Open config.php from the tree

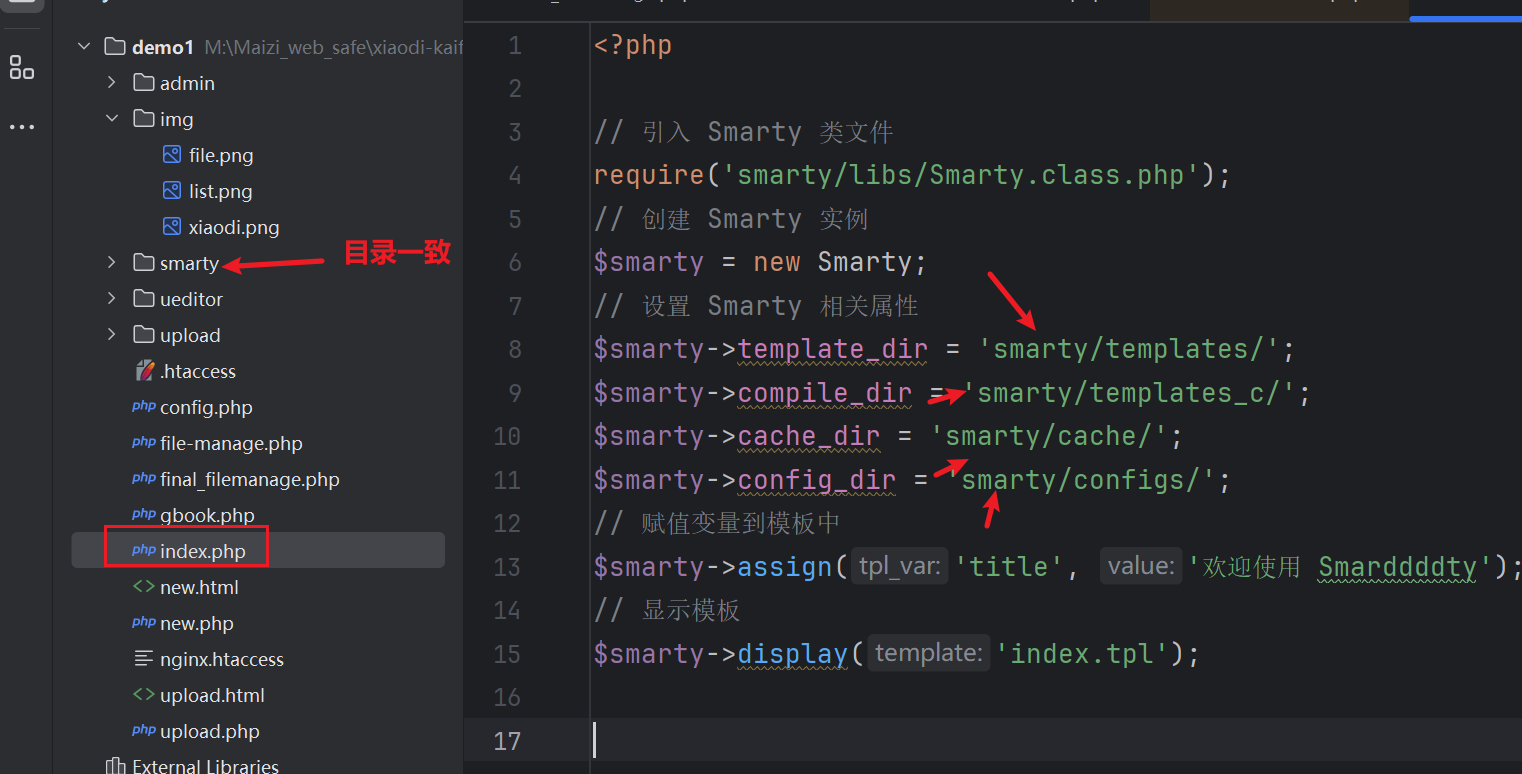(x=206, y=408)
